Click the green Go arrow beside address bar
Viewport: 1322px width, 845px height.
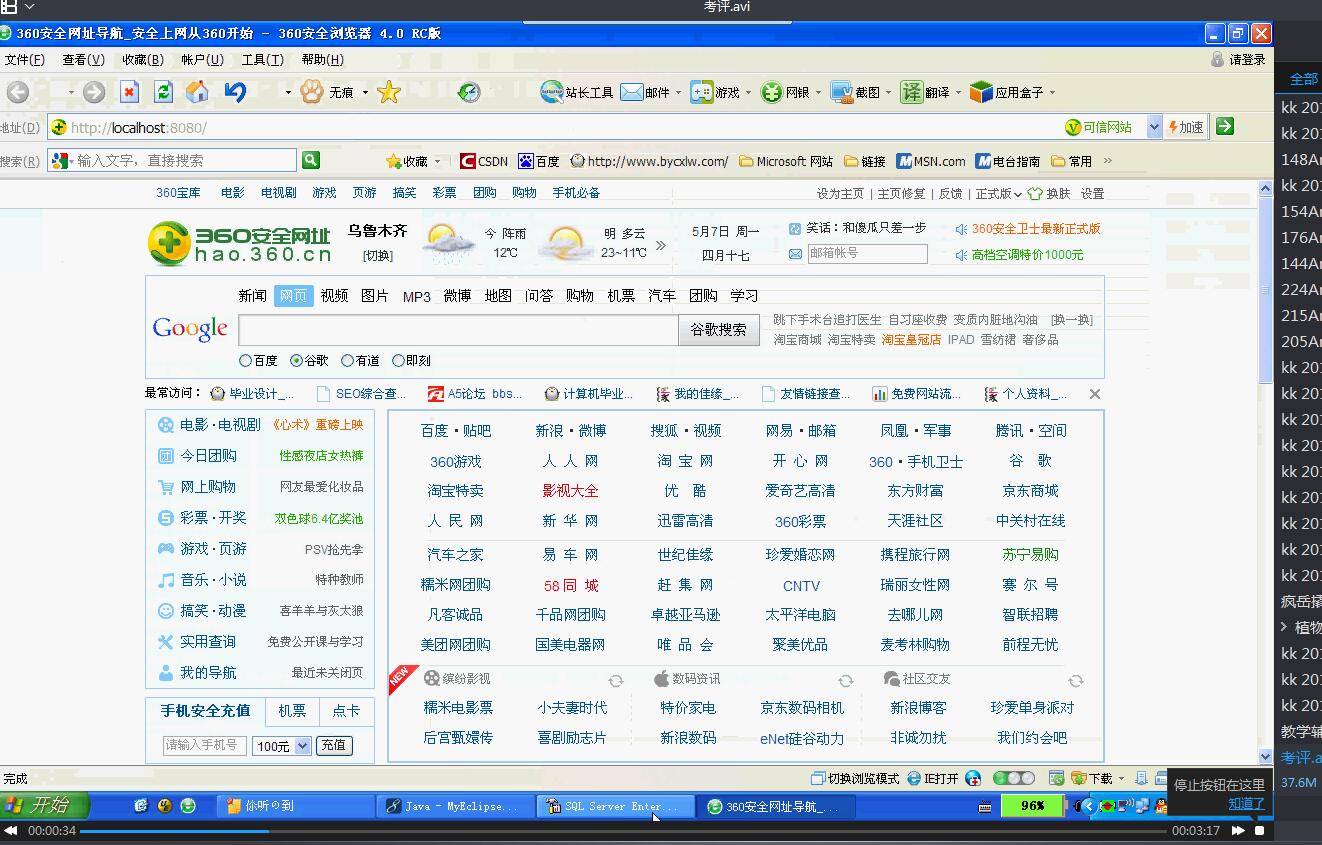point(1225,127)
